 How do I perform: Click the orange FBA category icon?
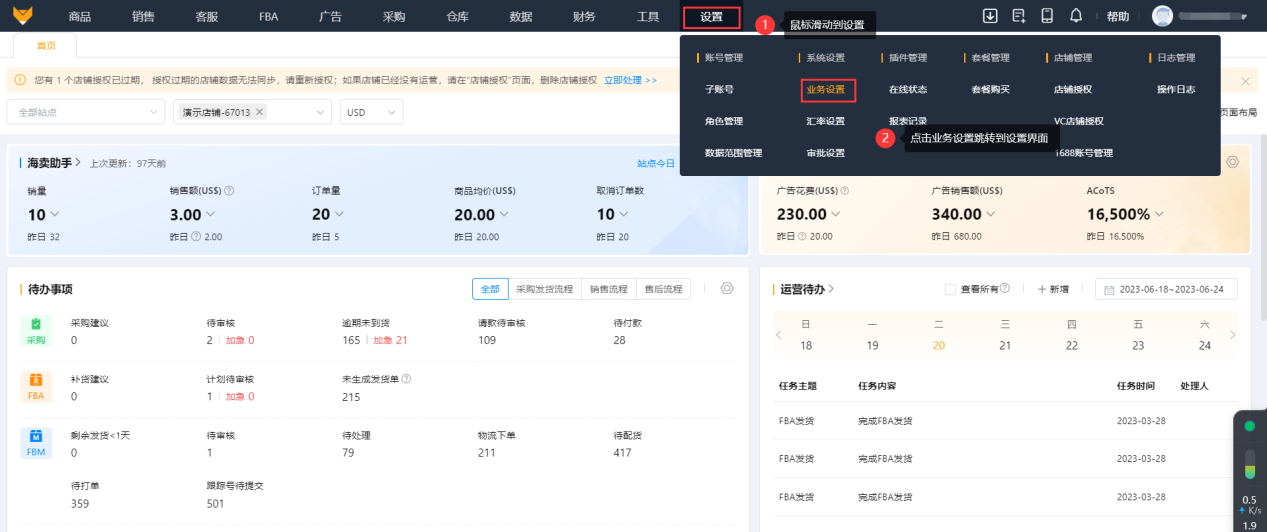36,387
